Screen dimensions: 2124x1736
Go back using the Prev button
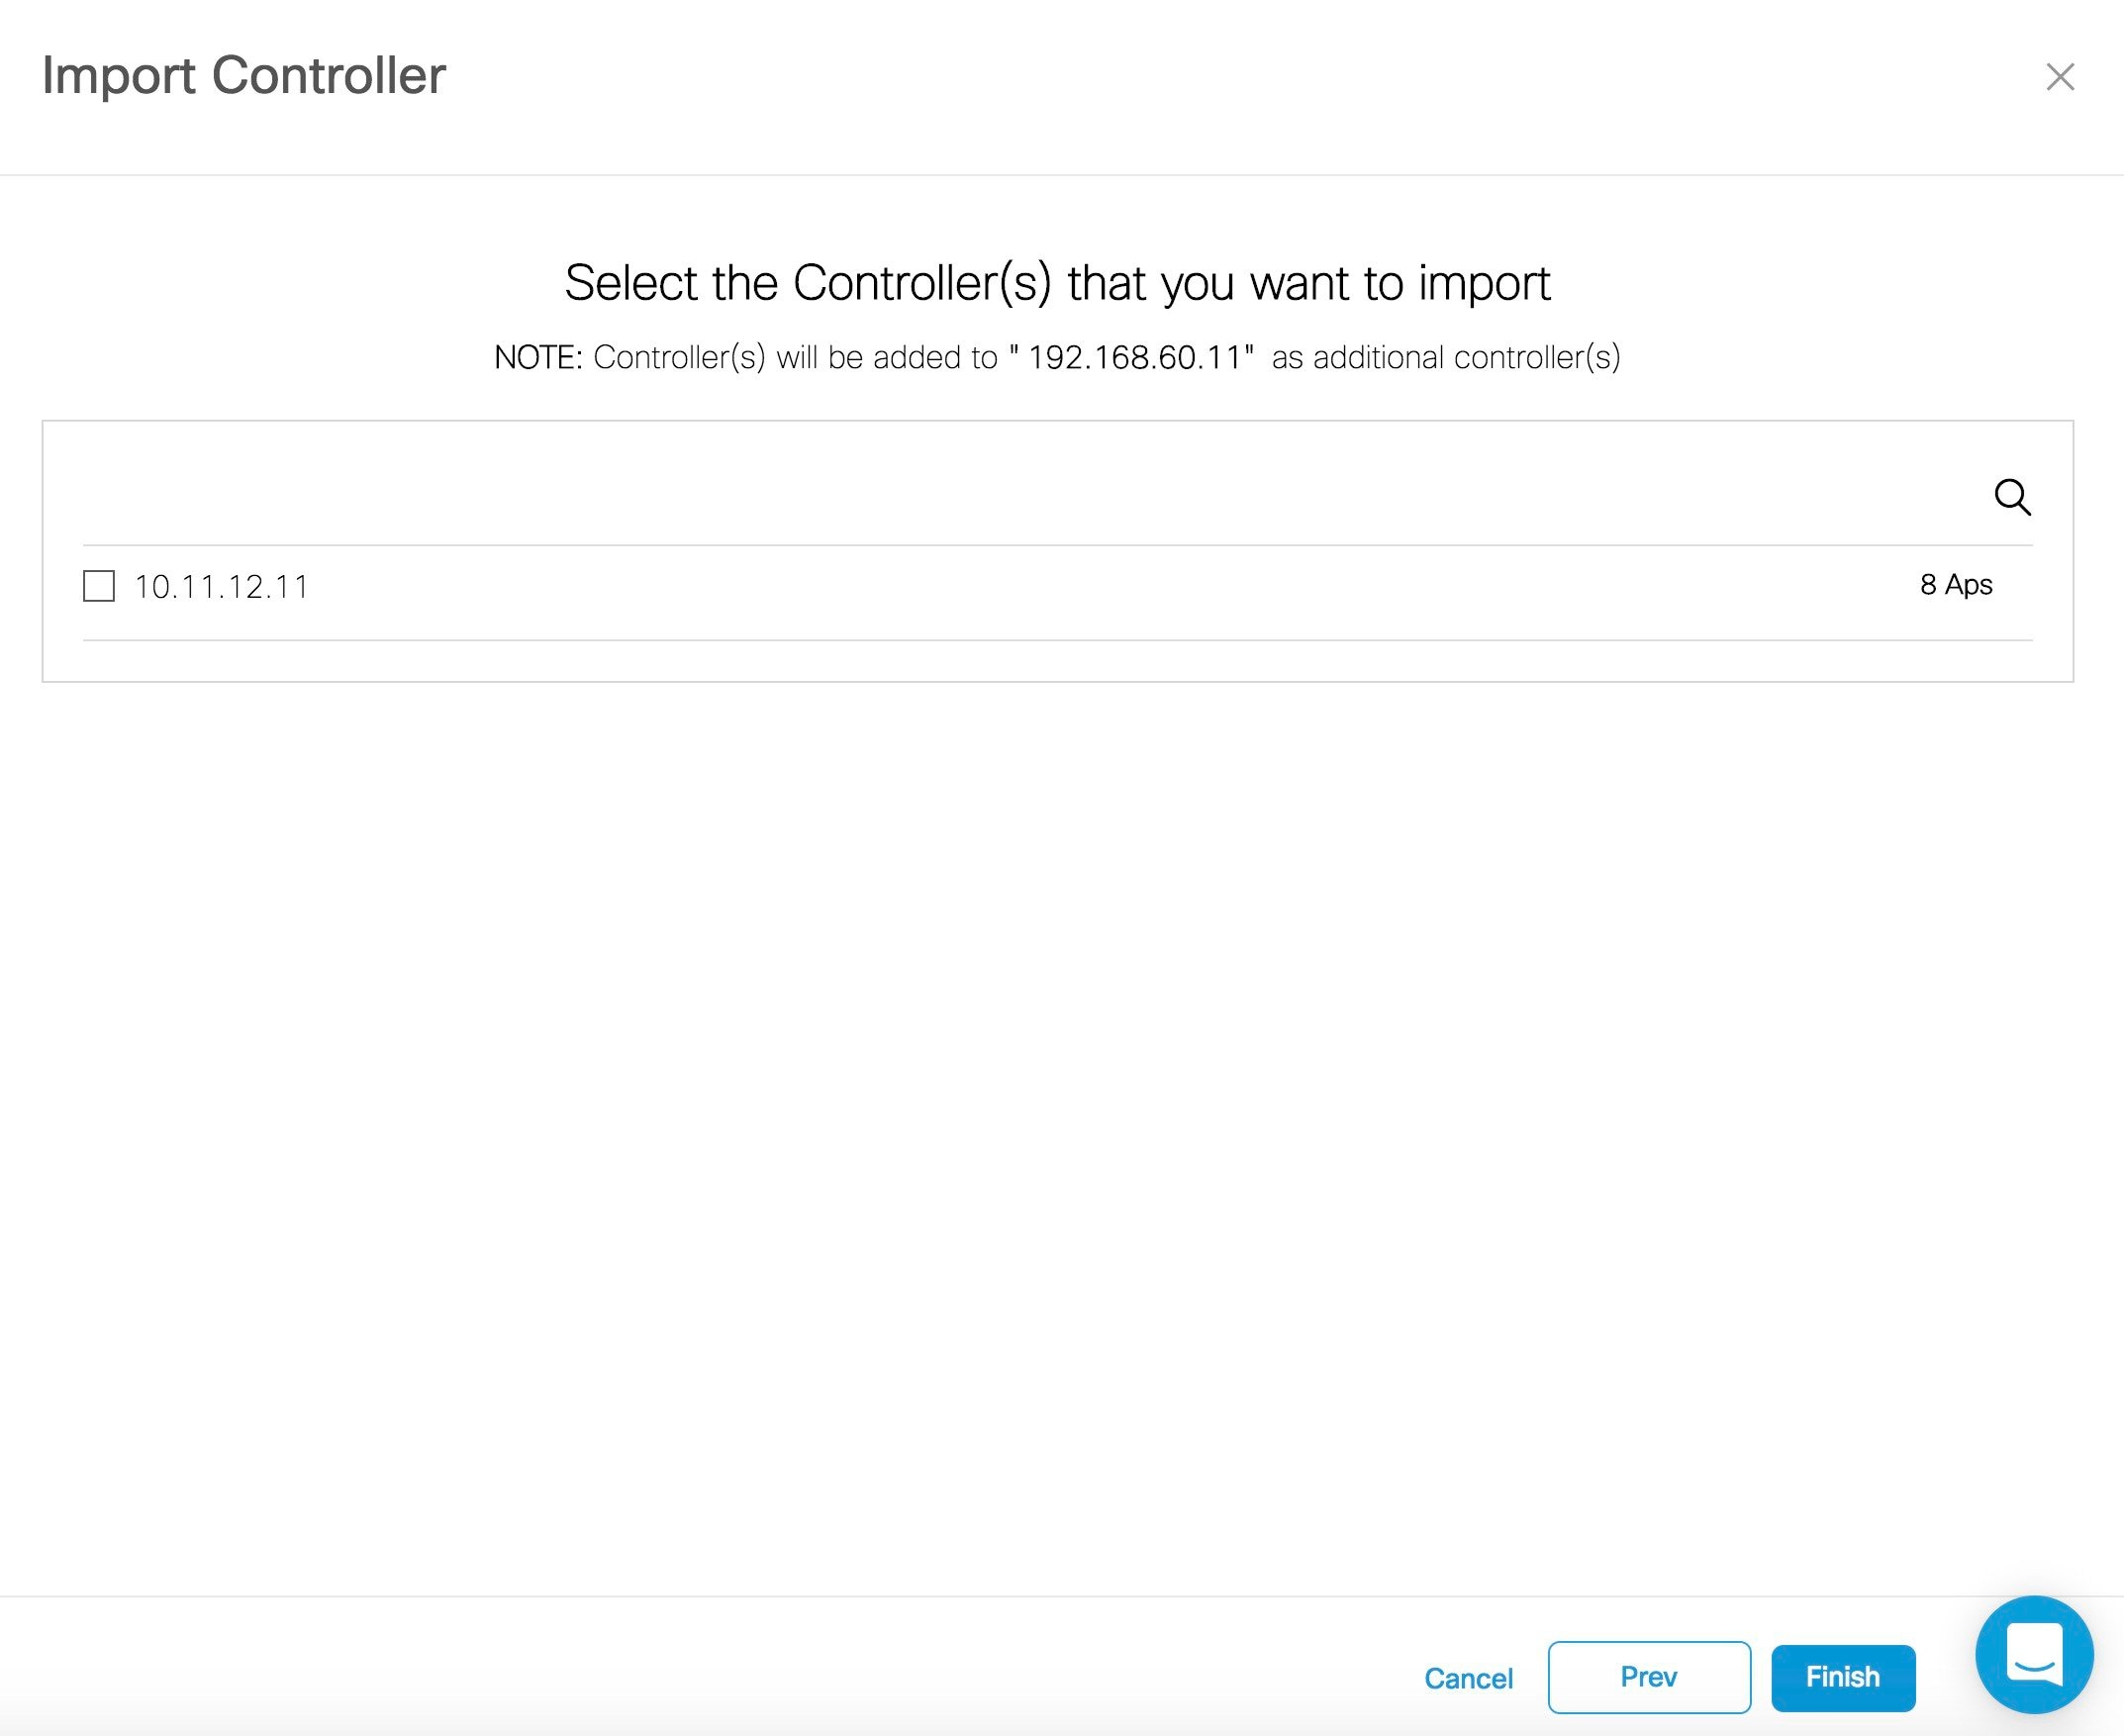(x=1648, y=1678)
